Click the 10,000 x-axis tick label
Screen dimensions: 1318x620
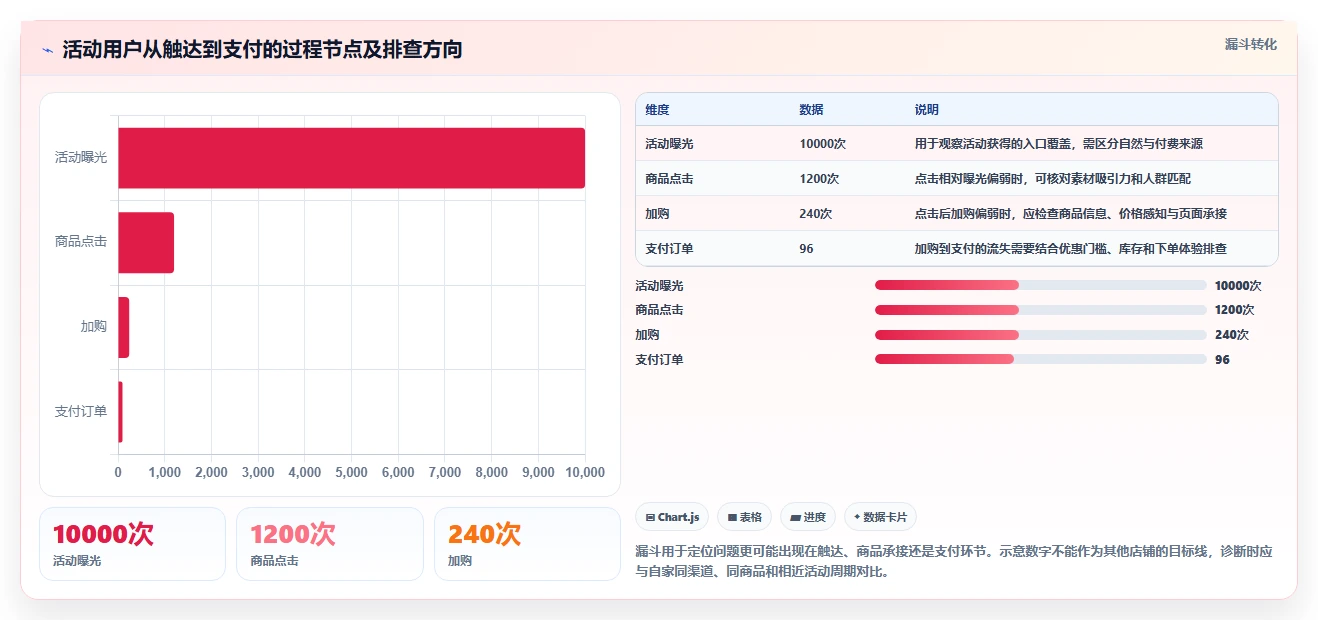click(585, 473)
